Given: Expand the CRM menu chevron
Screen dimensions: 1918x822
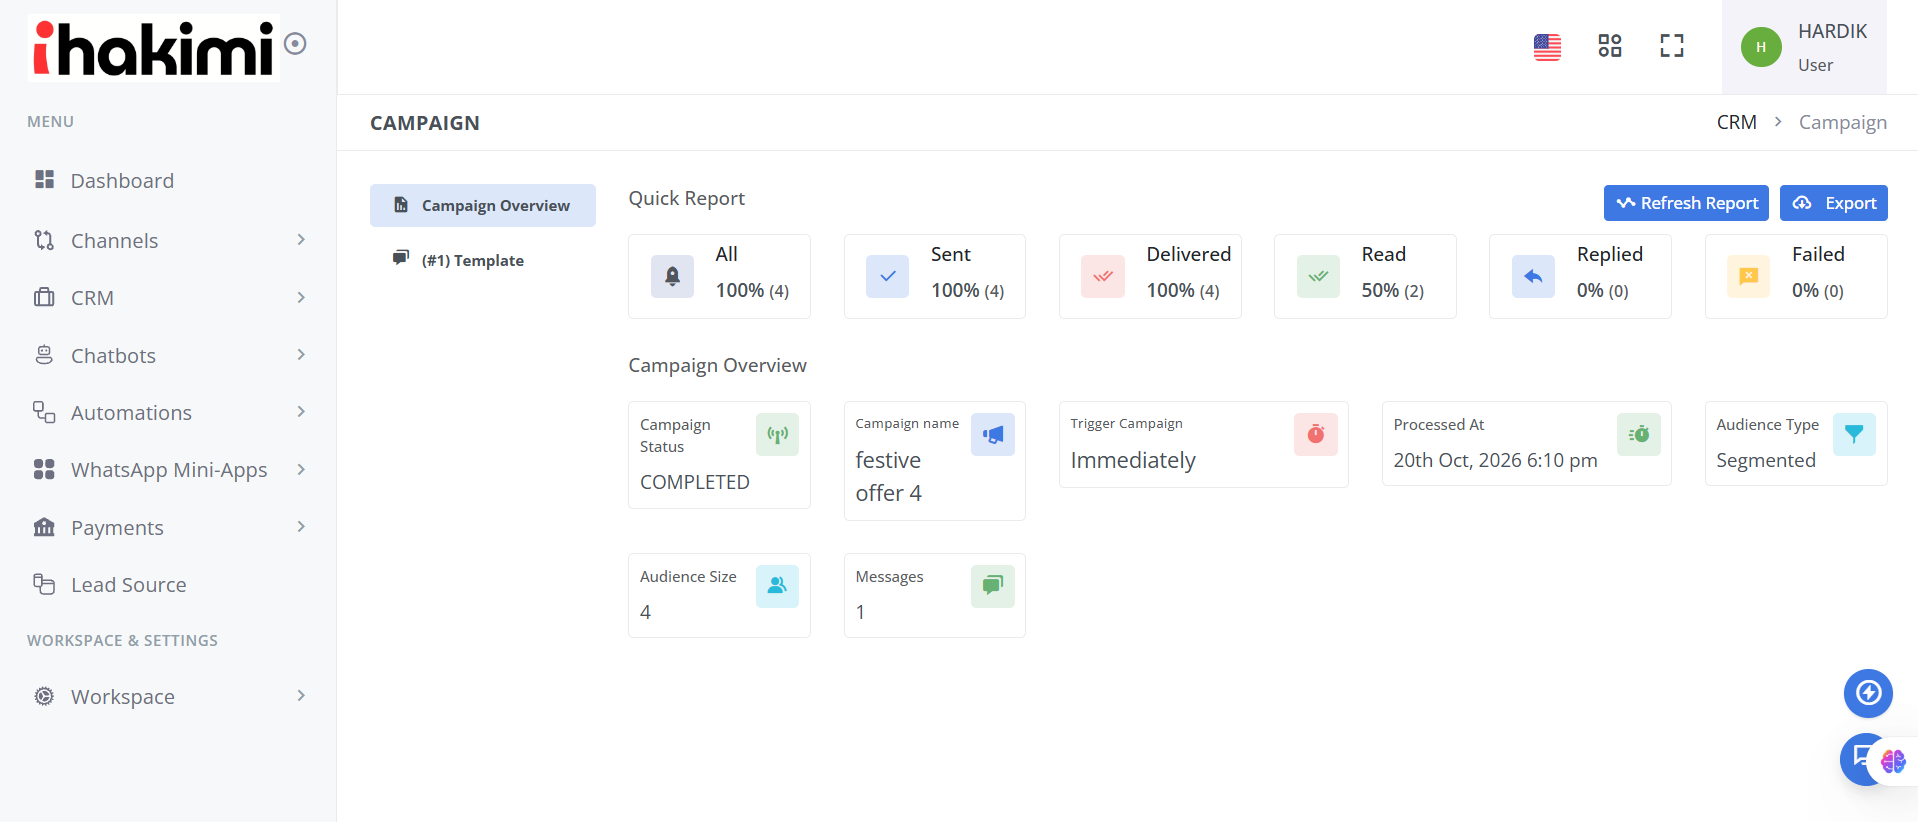Looking at the screenshot, I should 301,298.
